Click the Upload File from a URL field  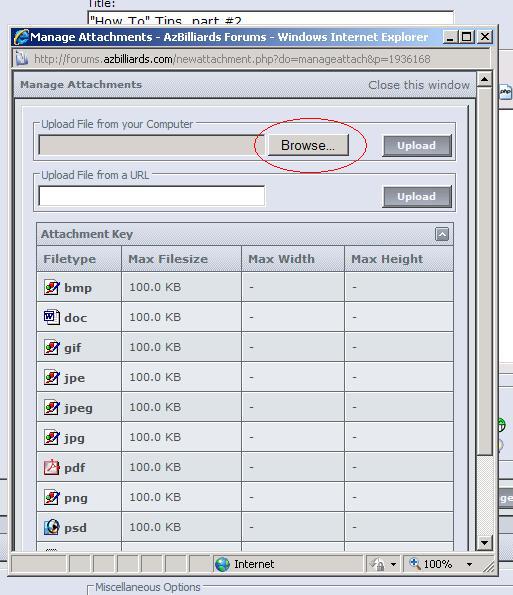tap(152, 196)
